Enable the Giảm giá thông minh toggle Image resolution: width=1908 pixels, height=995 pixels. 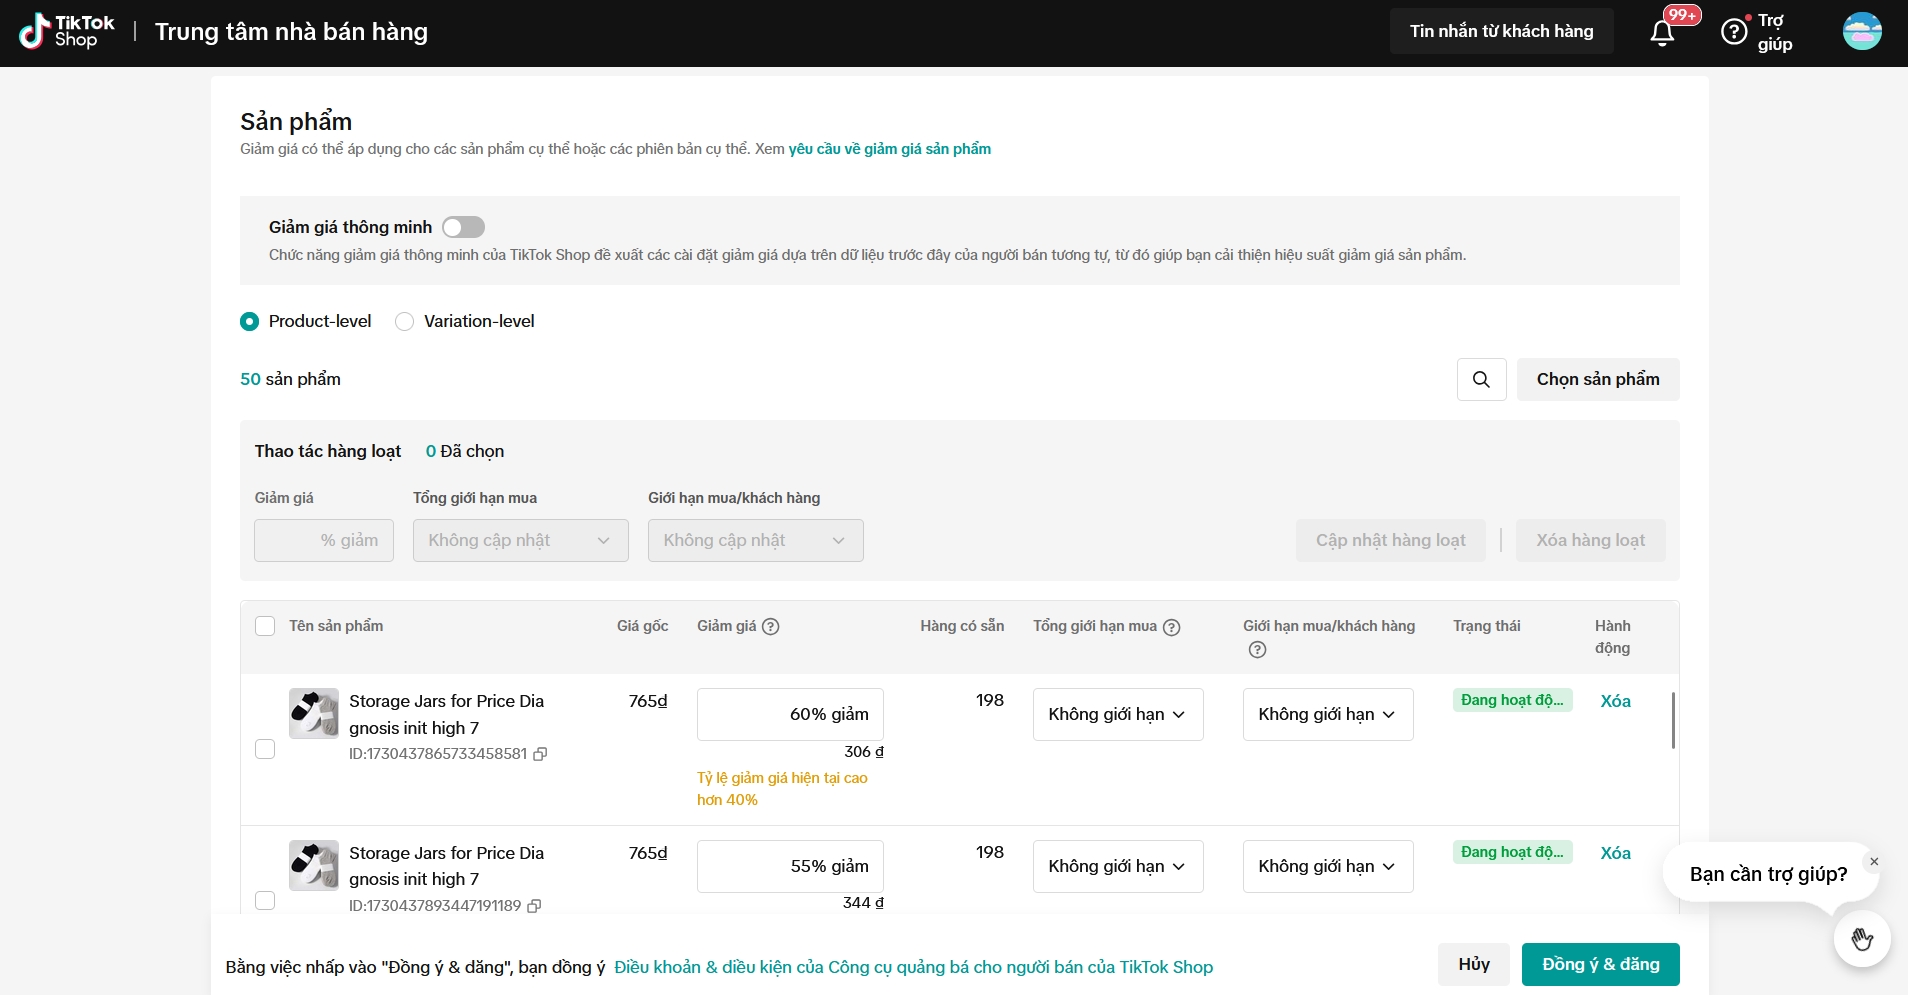pyautogui.click(x=463, y=227)
